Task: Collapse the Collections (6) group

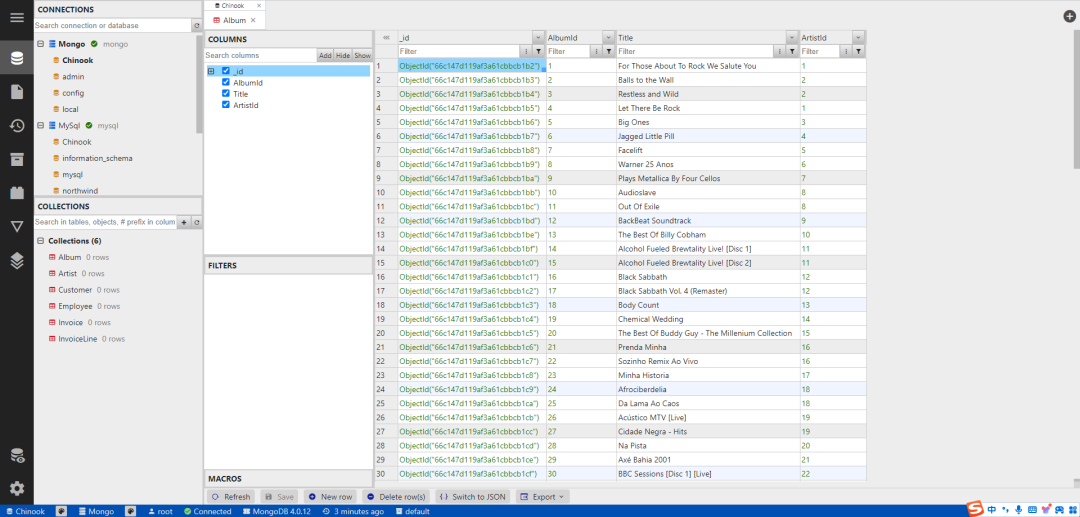Action: point(40,241)
